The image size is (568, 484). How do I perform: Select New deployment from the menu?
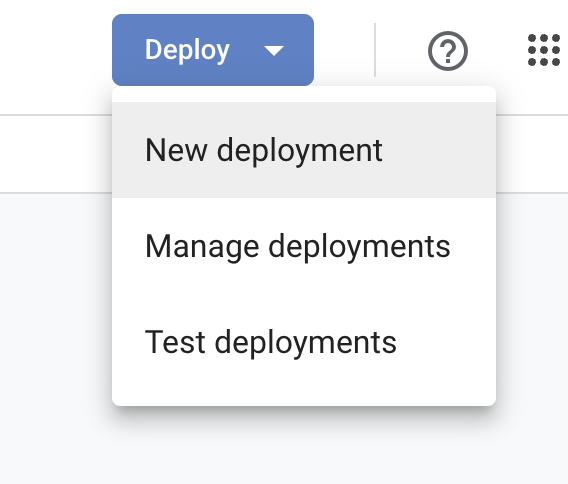304,150
